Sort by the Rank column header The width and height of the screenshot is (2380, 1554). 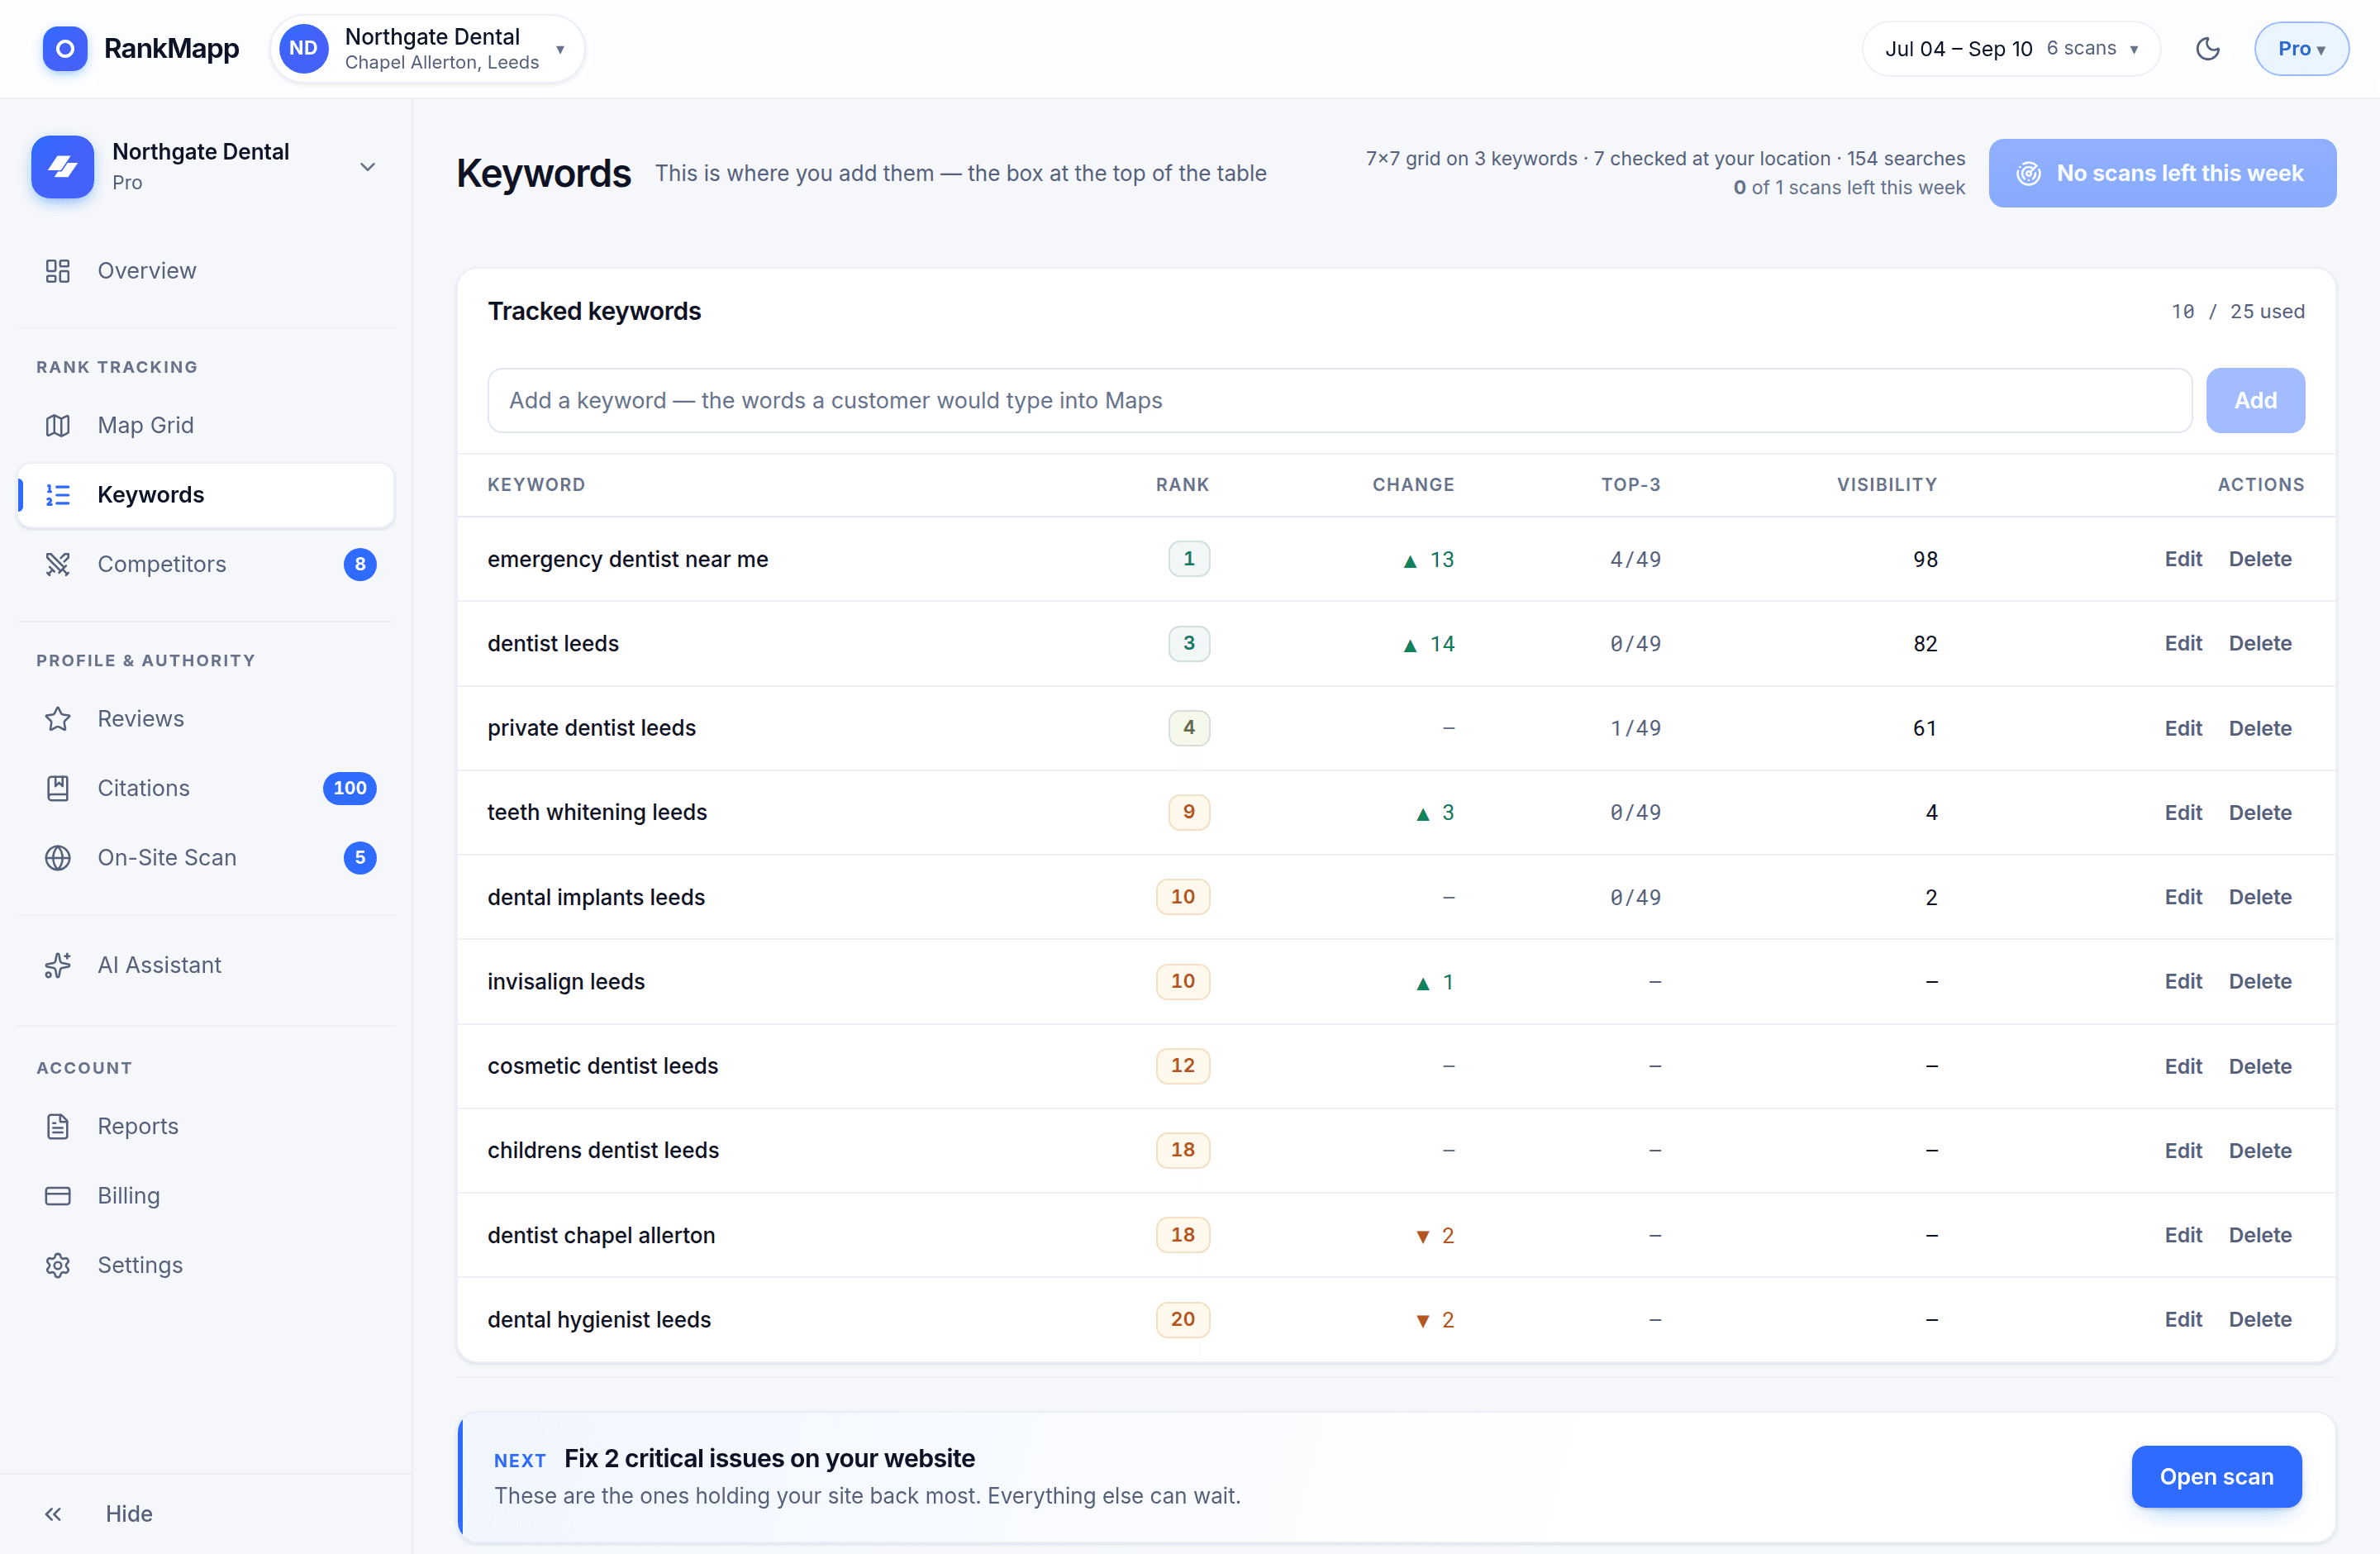click(1182, 485)
